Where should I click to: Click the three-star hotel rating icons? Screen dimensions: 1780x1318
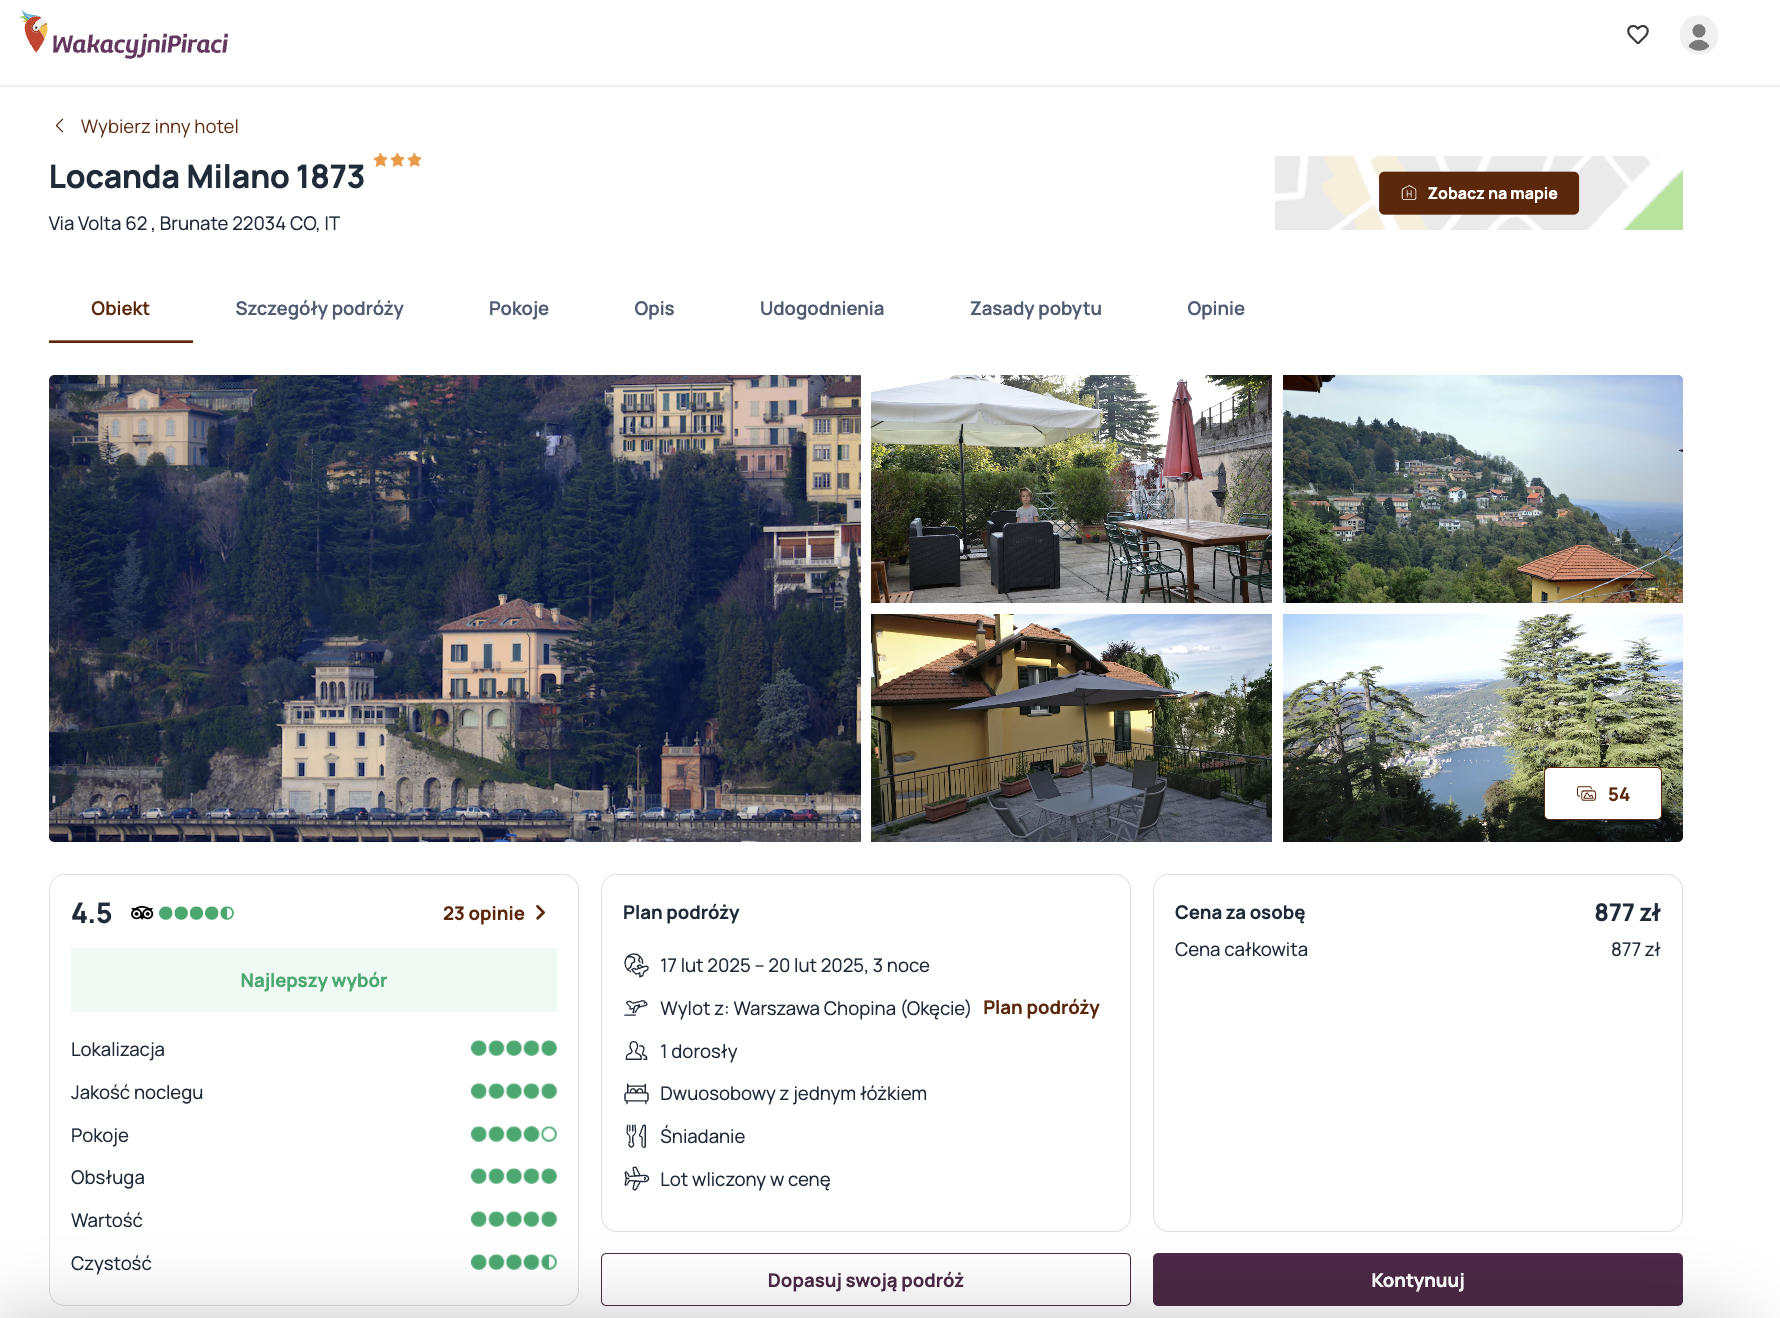point(398,160)
